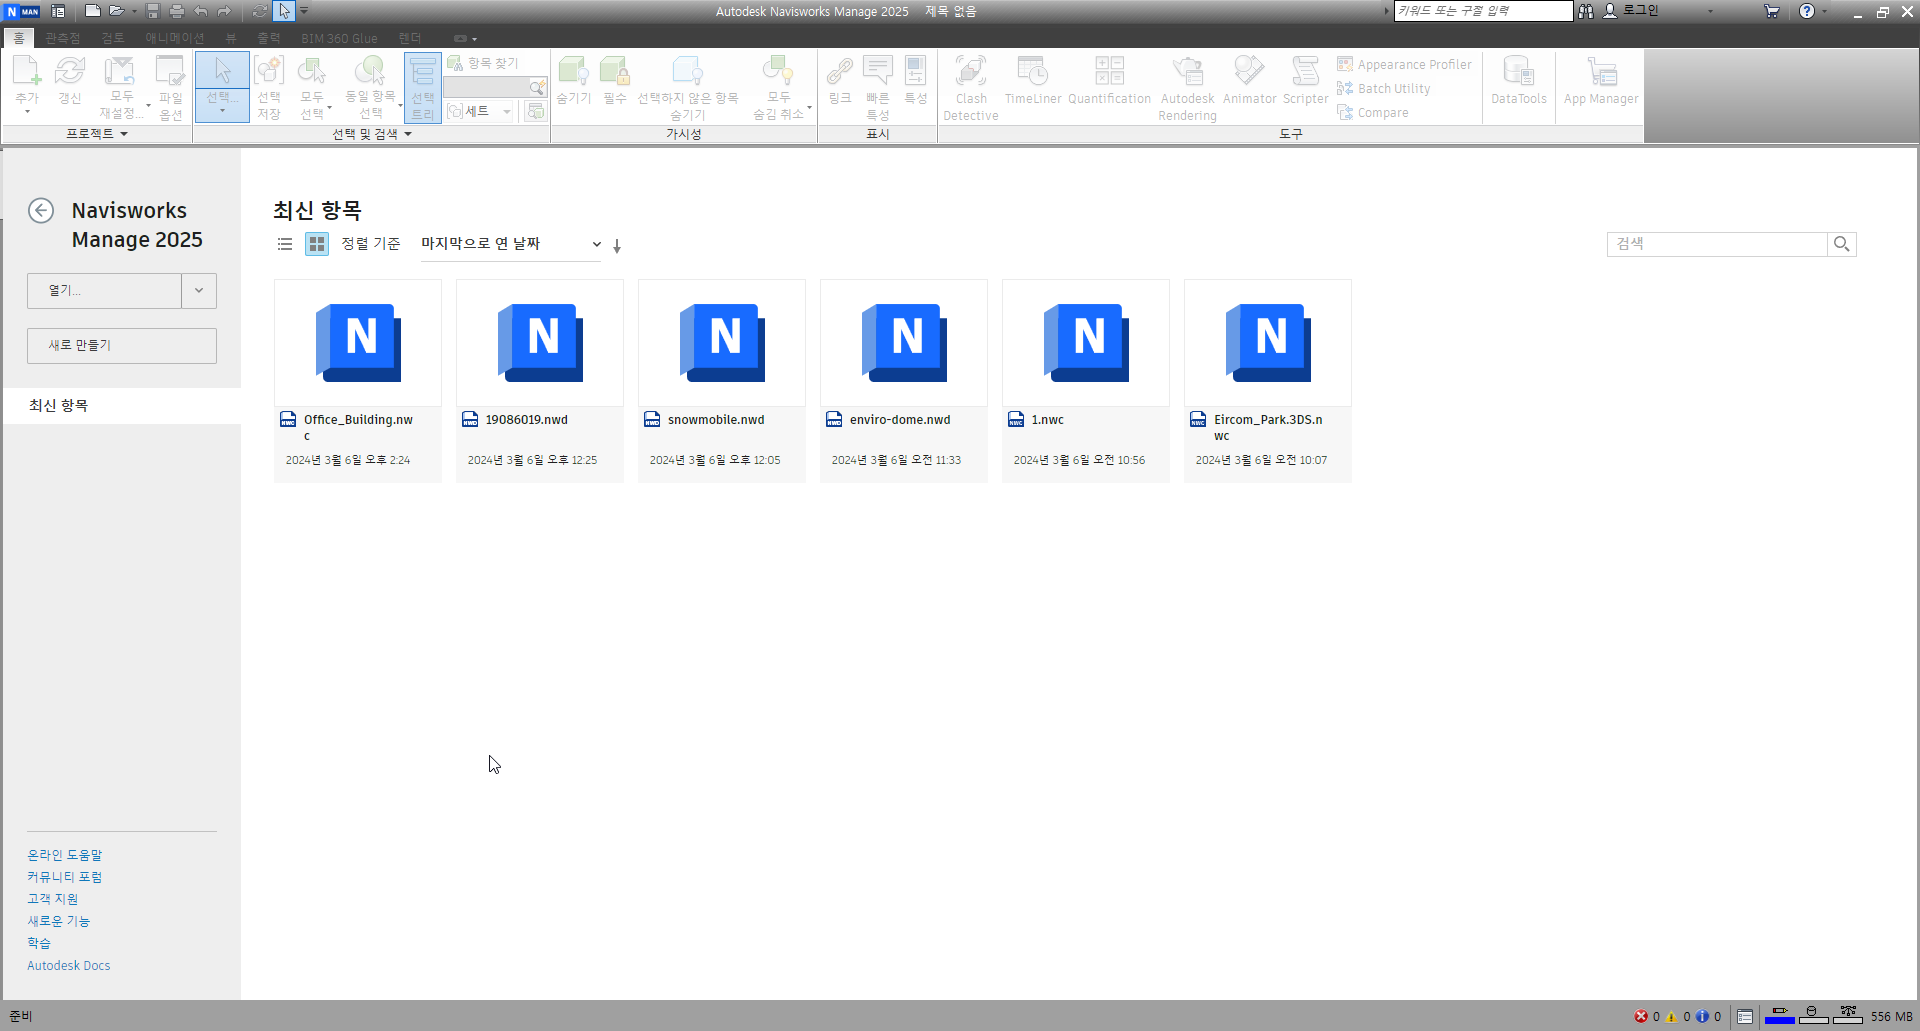This screenshot has height=1031, width=1920.
Task: Click the 파일 옵션 (File Options) icon
Action: (171, 87)
